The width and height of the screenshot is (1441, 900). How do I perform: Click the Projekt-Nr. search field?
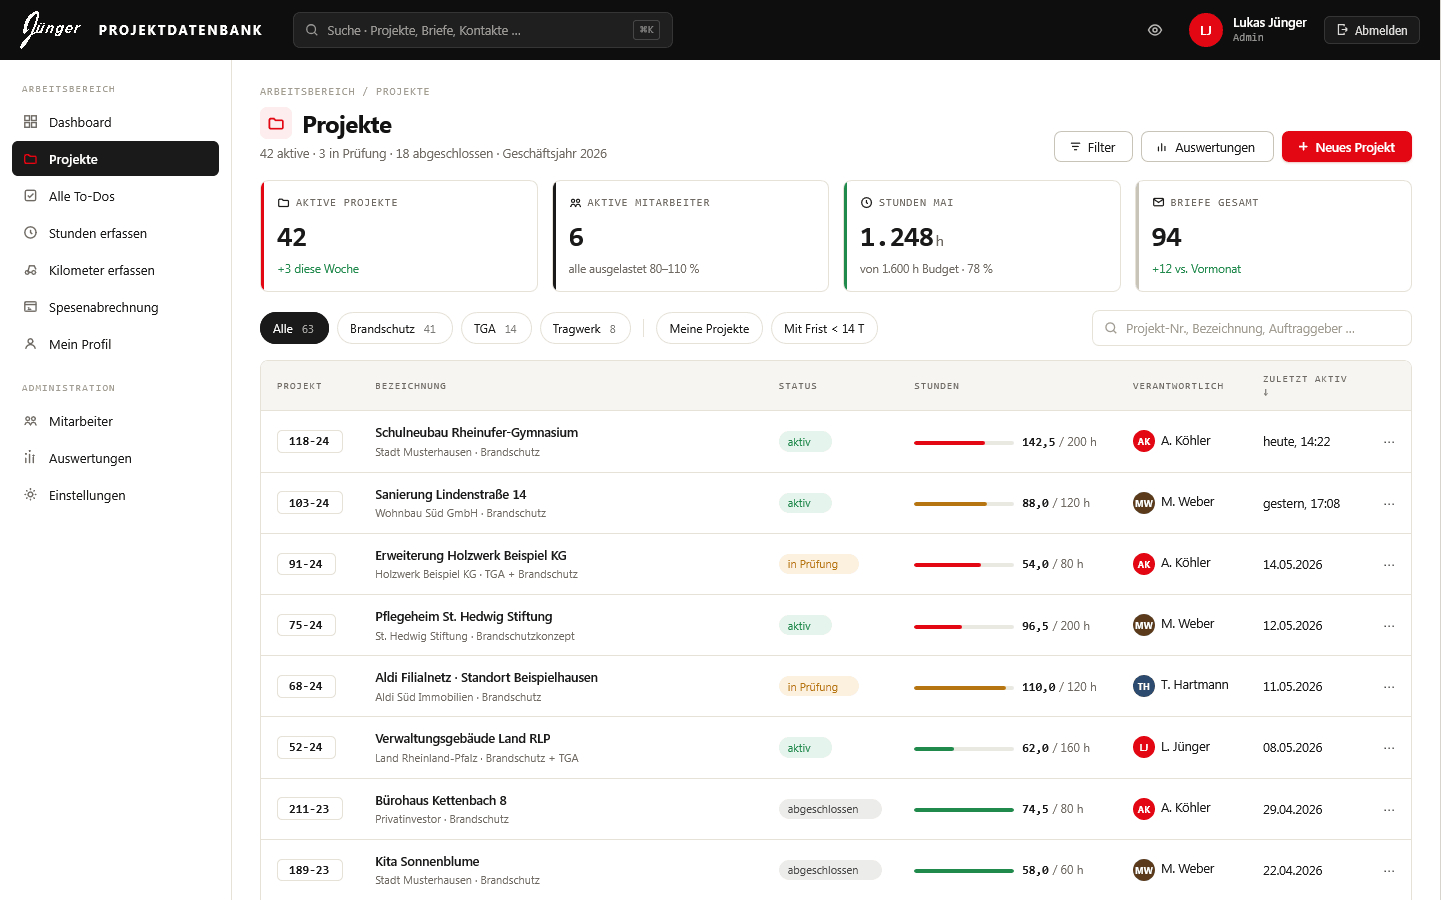point(1252,328)
